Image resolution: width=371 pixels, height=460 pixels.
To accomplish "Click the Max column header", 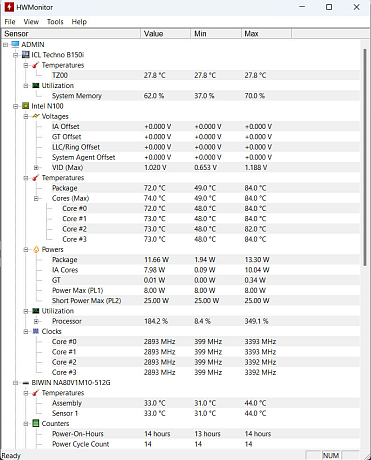I will [x=266, y=34].
